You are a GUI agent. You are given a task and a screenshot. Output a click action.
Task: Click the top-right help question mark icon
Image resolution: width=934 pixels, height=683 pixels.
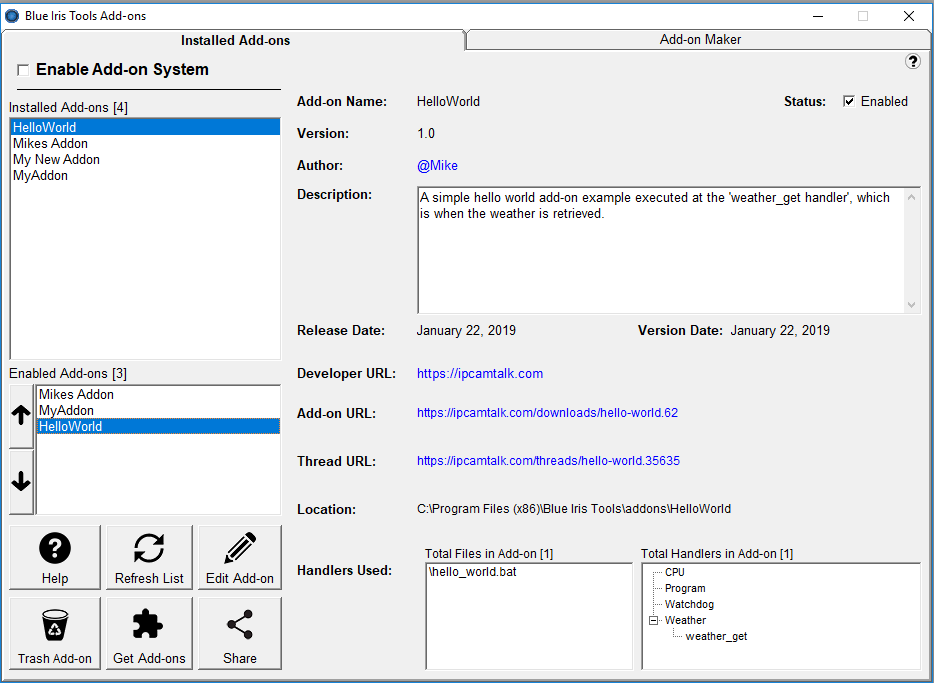click(913, 62)
